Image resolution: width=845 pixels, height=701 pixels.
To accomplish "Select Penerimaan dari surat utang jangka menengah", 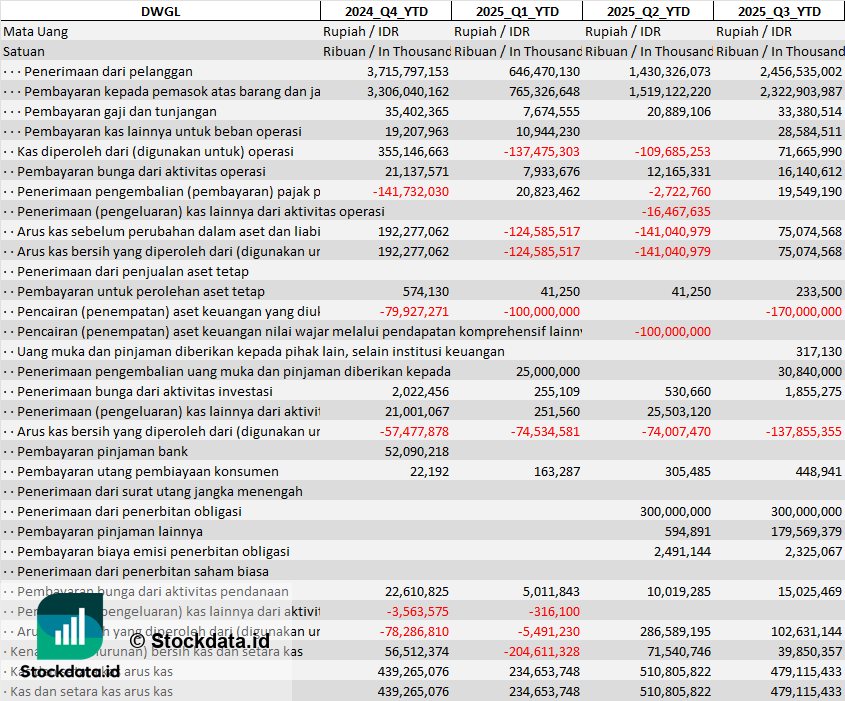I will tap(160, 491).
